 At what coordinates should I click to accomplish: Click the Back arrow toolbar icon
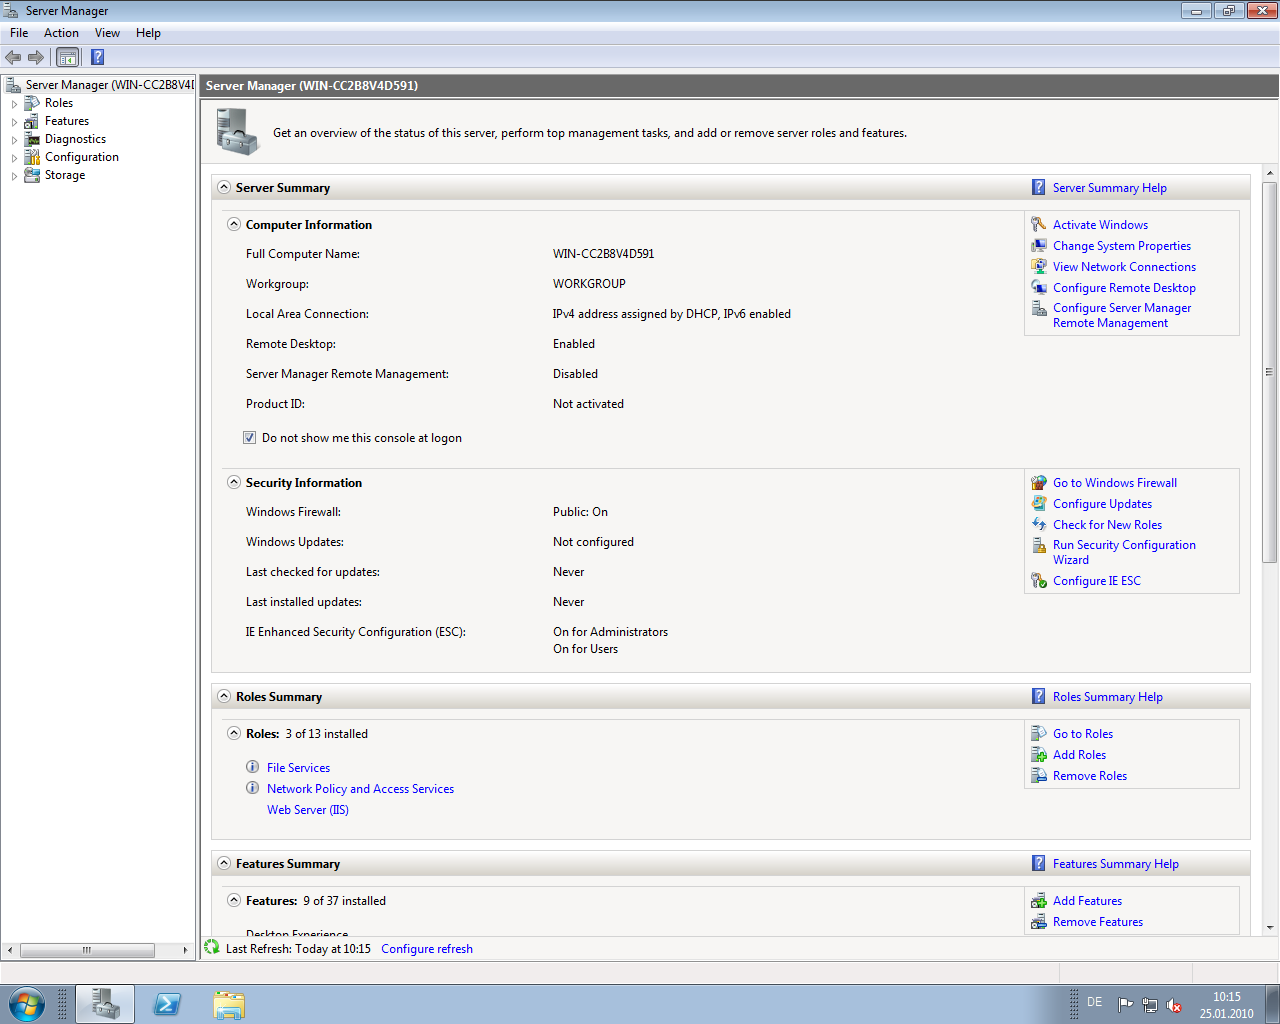pos(13,57)
